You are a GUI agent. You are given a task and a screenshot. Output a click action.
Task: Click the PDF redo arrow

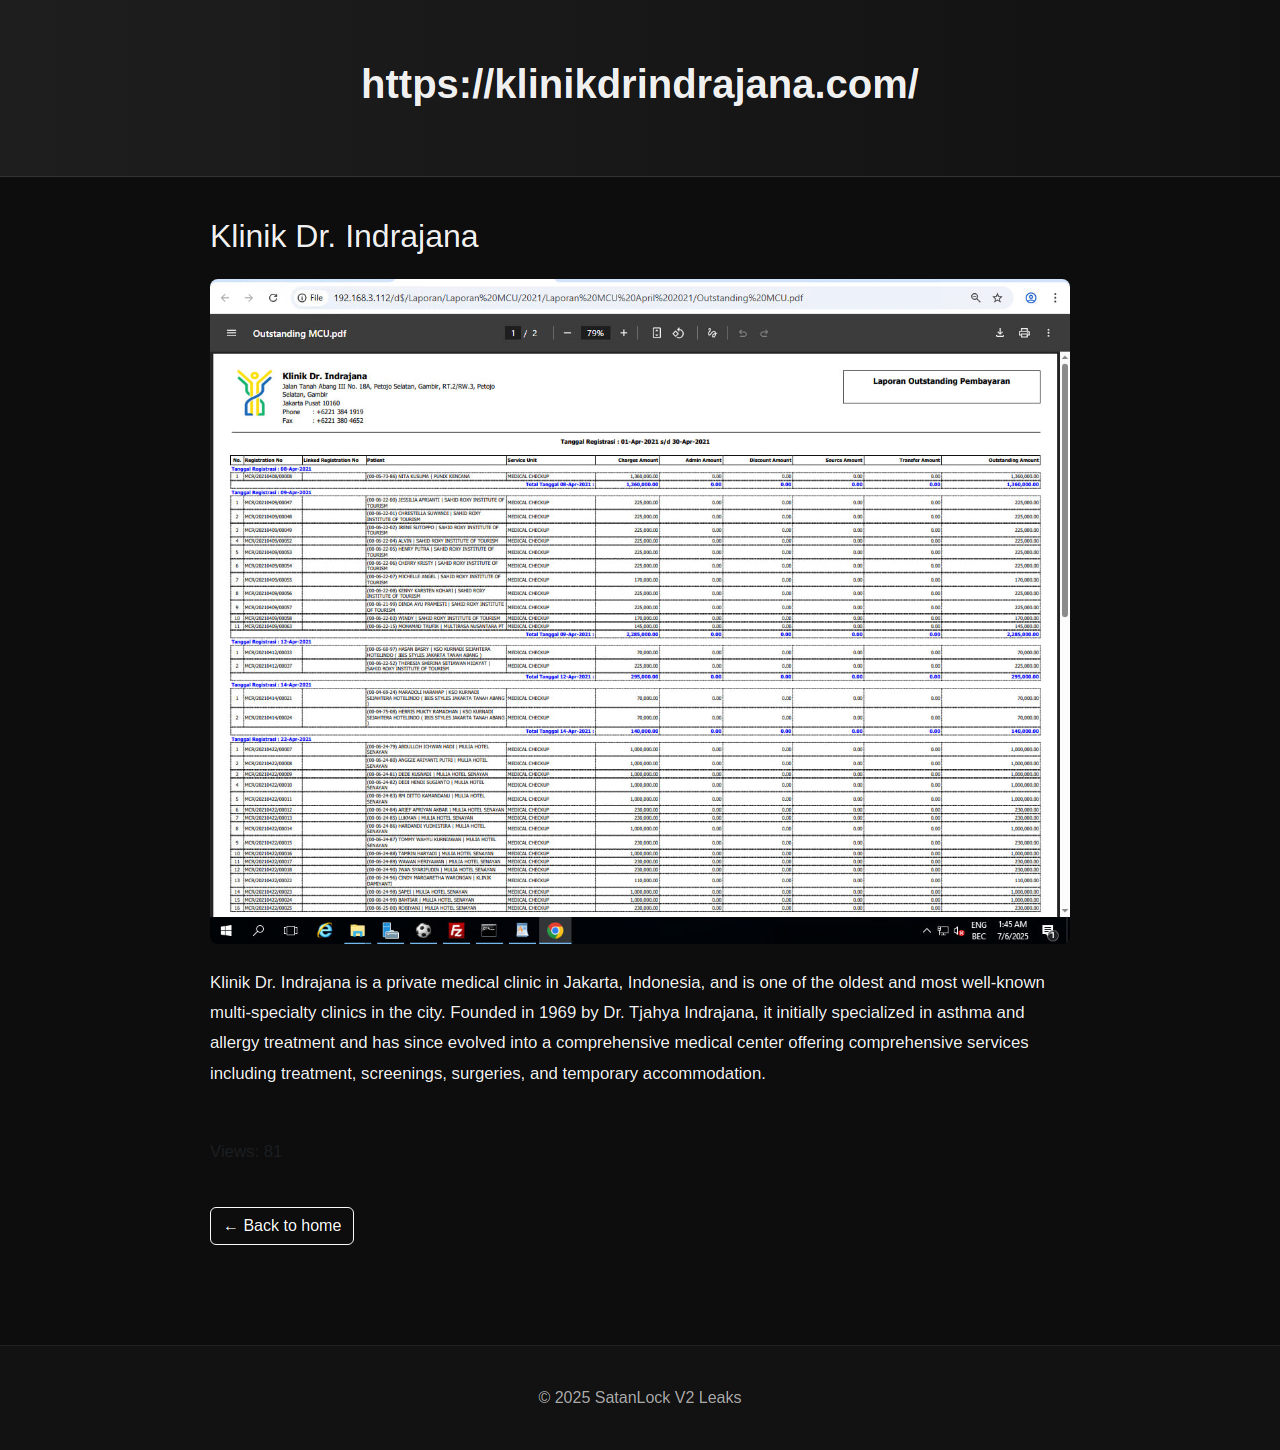click(x=764, y=333)
